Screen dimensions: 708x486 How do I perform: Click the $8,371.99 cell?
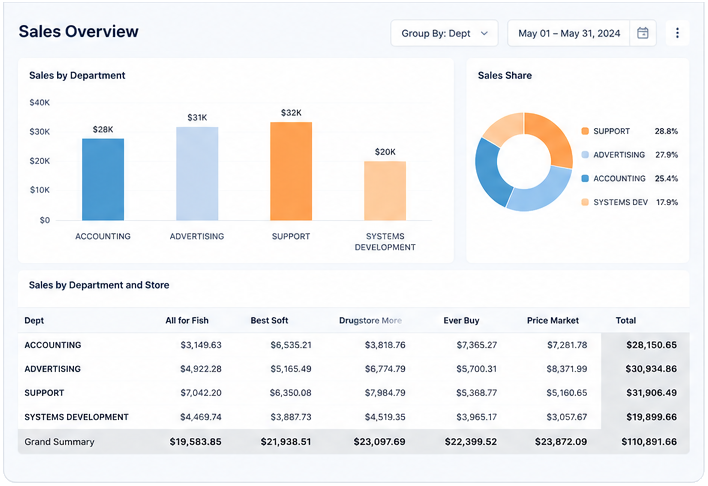point(567,369)
